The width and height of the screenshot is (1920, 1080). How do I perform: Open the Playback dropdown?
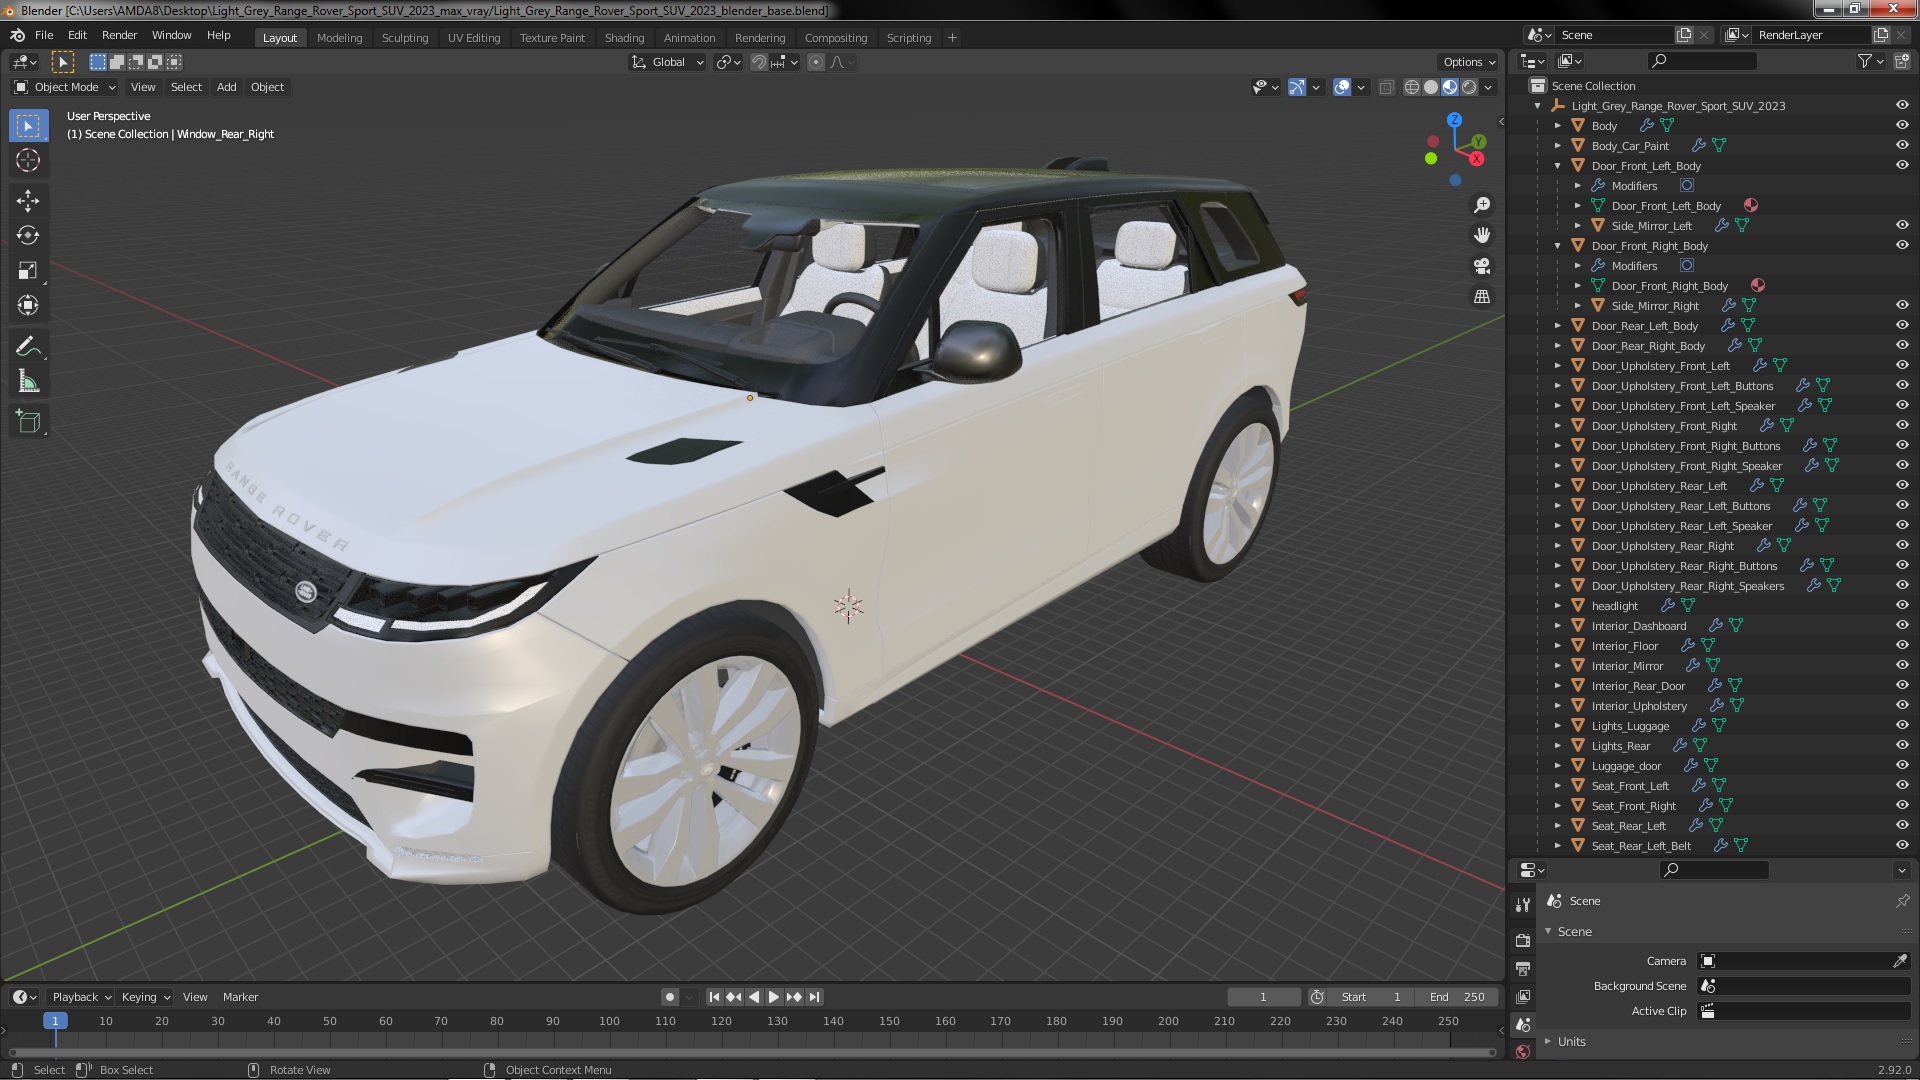82,997
